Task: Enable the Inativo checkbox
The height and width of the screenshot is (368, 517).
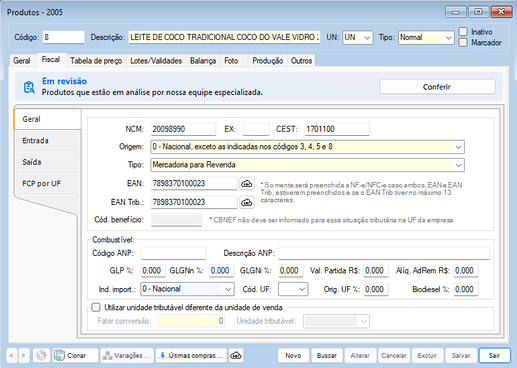Action: tap(463, 32)
